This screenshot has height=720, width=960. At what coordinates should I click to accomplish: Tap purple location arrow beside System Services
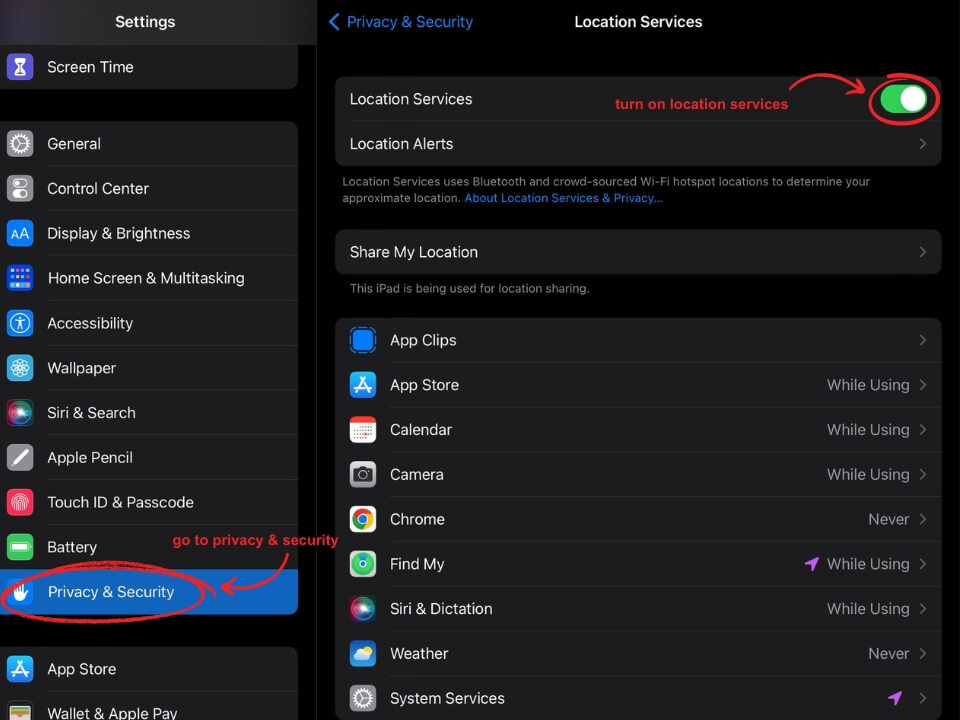tap(895, 697)
